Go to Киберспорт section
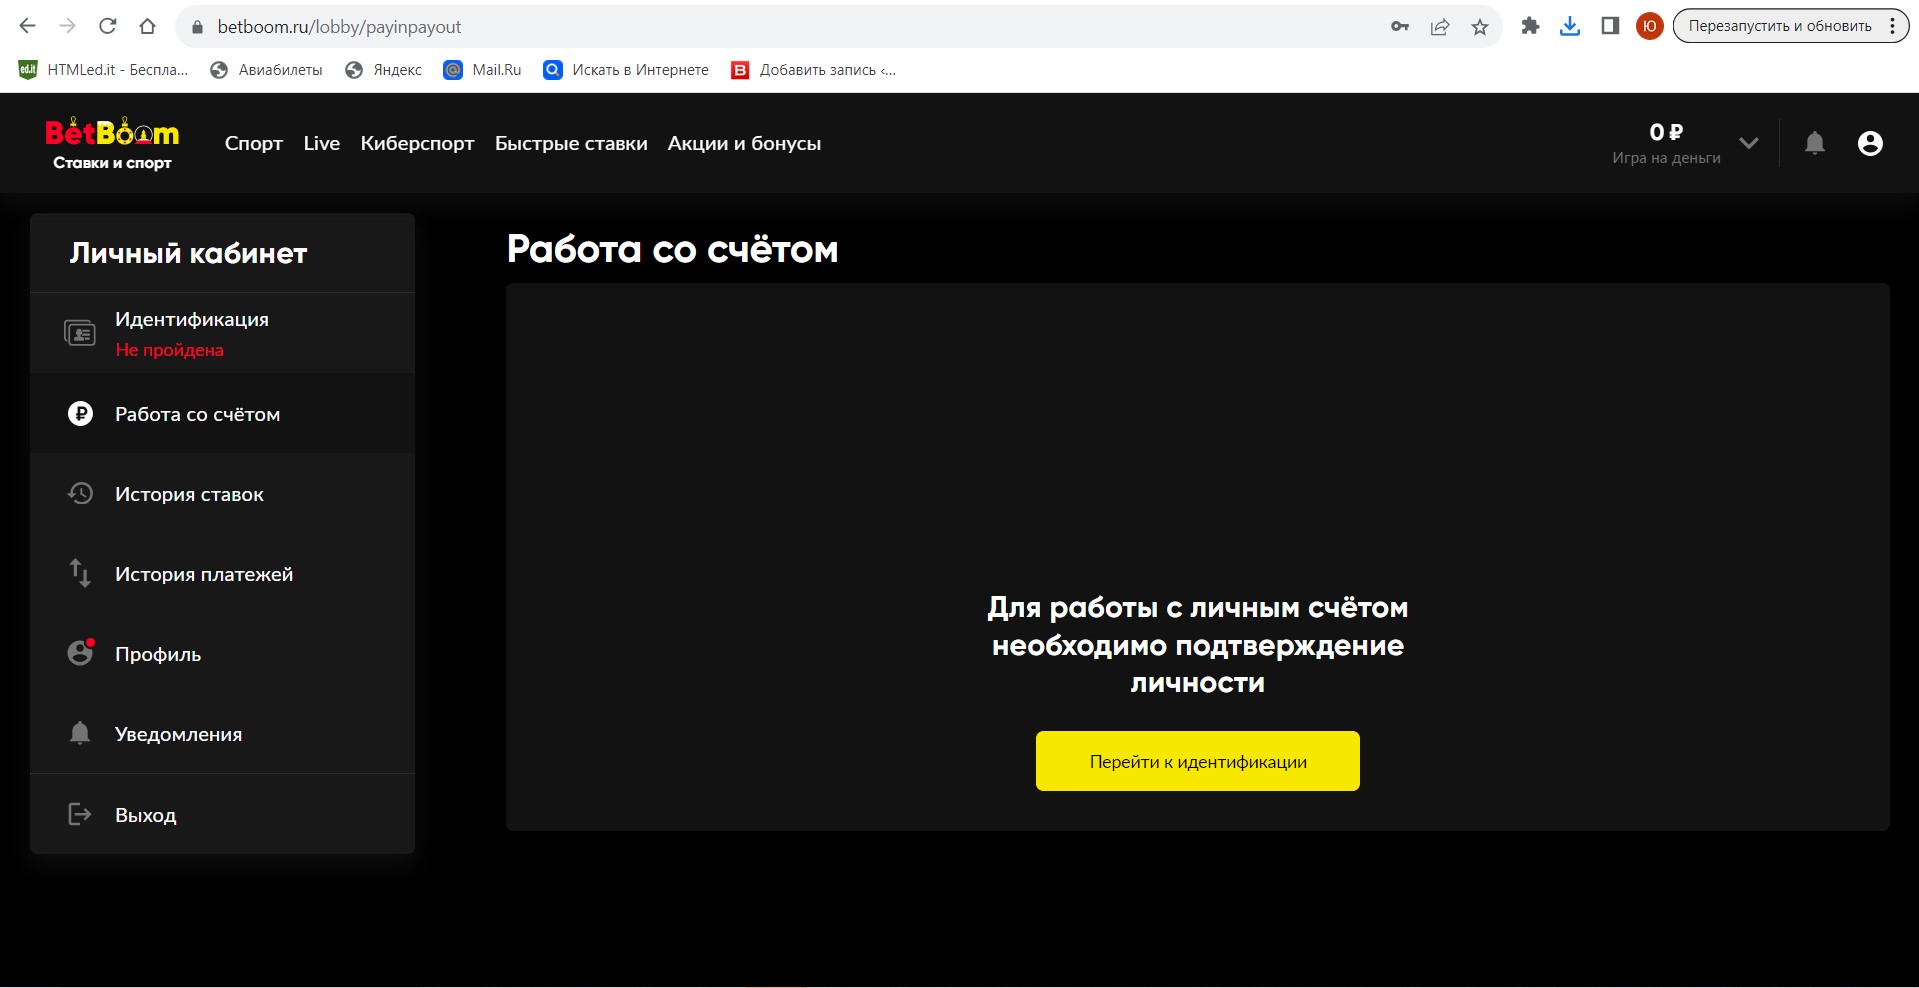The height and width of the screenshot is (988, 1919). (x=417, y=143)
